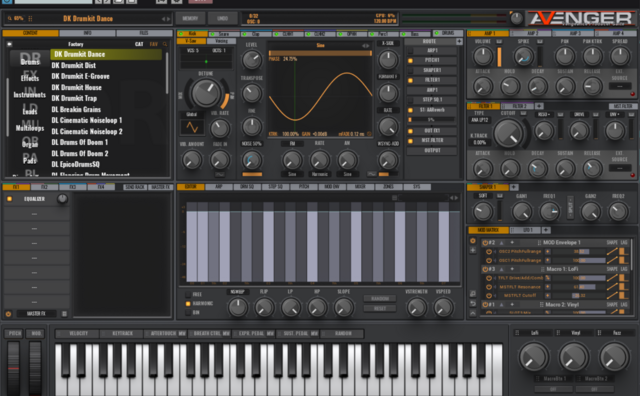The image size is (640, 396).
Task: Open the RESO filter parameter dropdown
Action: (x=544, y=115)
